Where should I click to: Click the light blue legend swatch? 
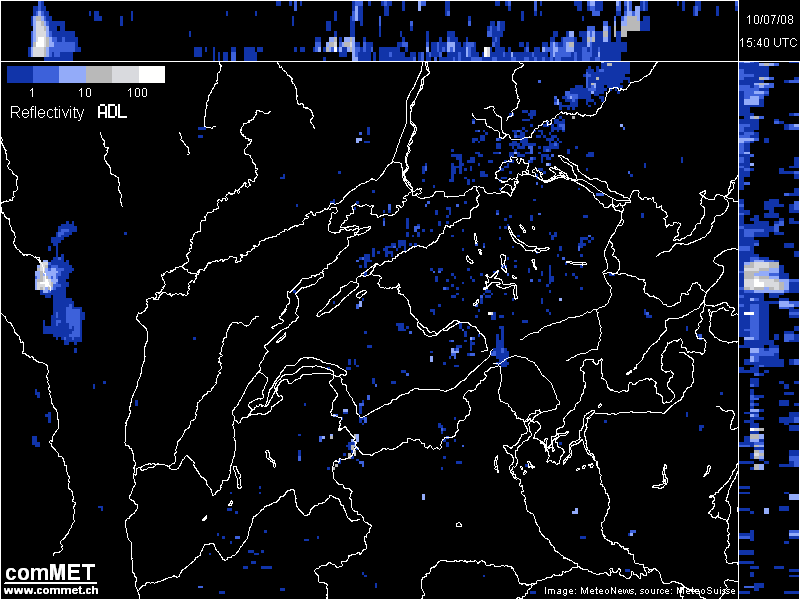(x=72, y=74)
